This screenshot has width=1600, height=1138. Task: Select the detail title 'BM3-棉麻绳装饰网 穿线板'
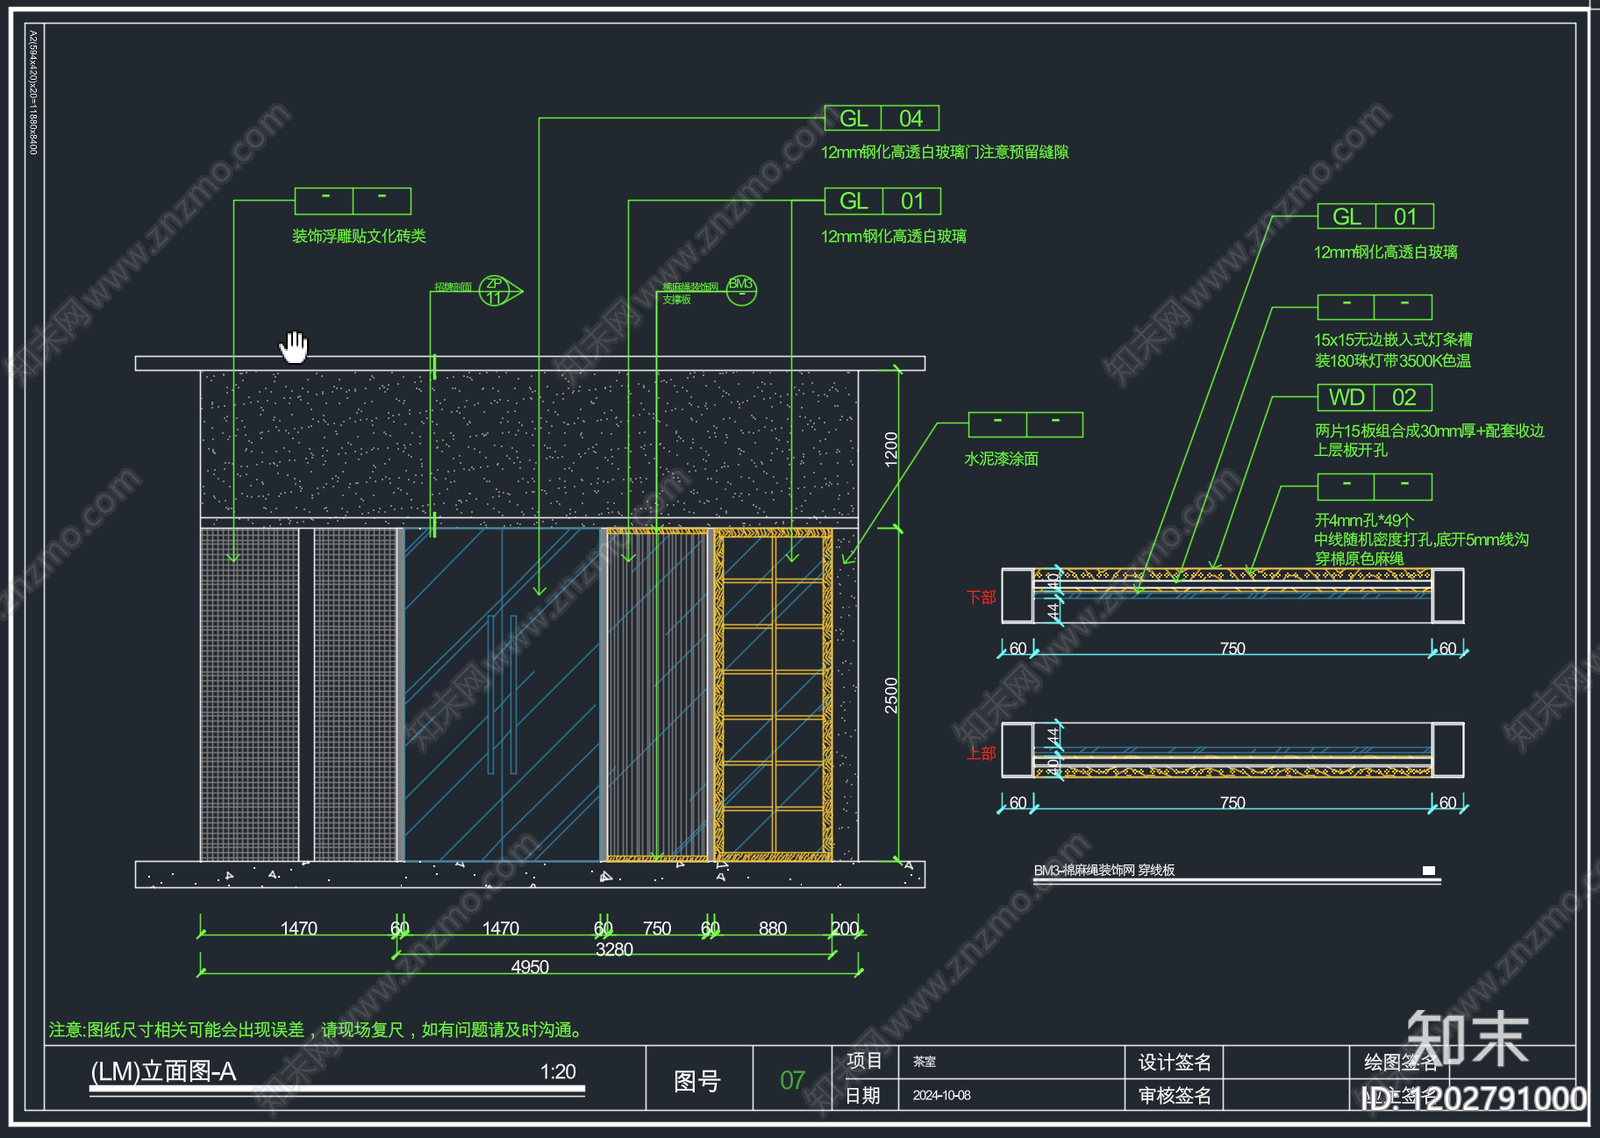click(x=1104, y=870)
